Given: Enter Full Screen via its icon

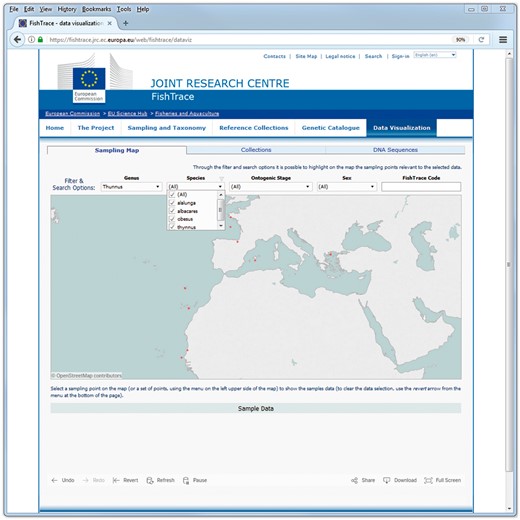Looking at the screenshot, I should pos(428,480).
